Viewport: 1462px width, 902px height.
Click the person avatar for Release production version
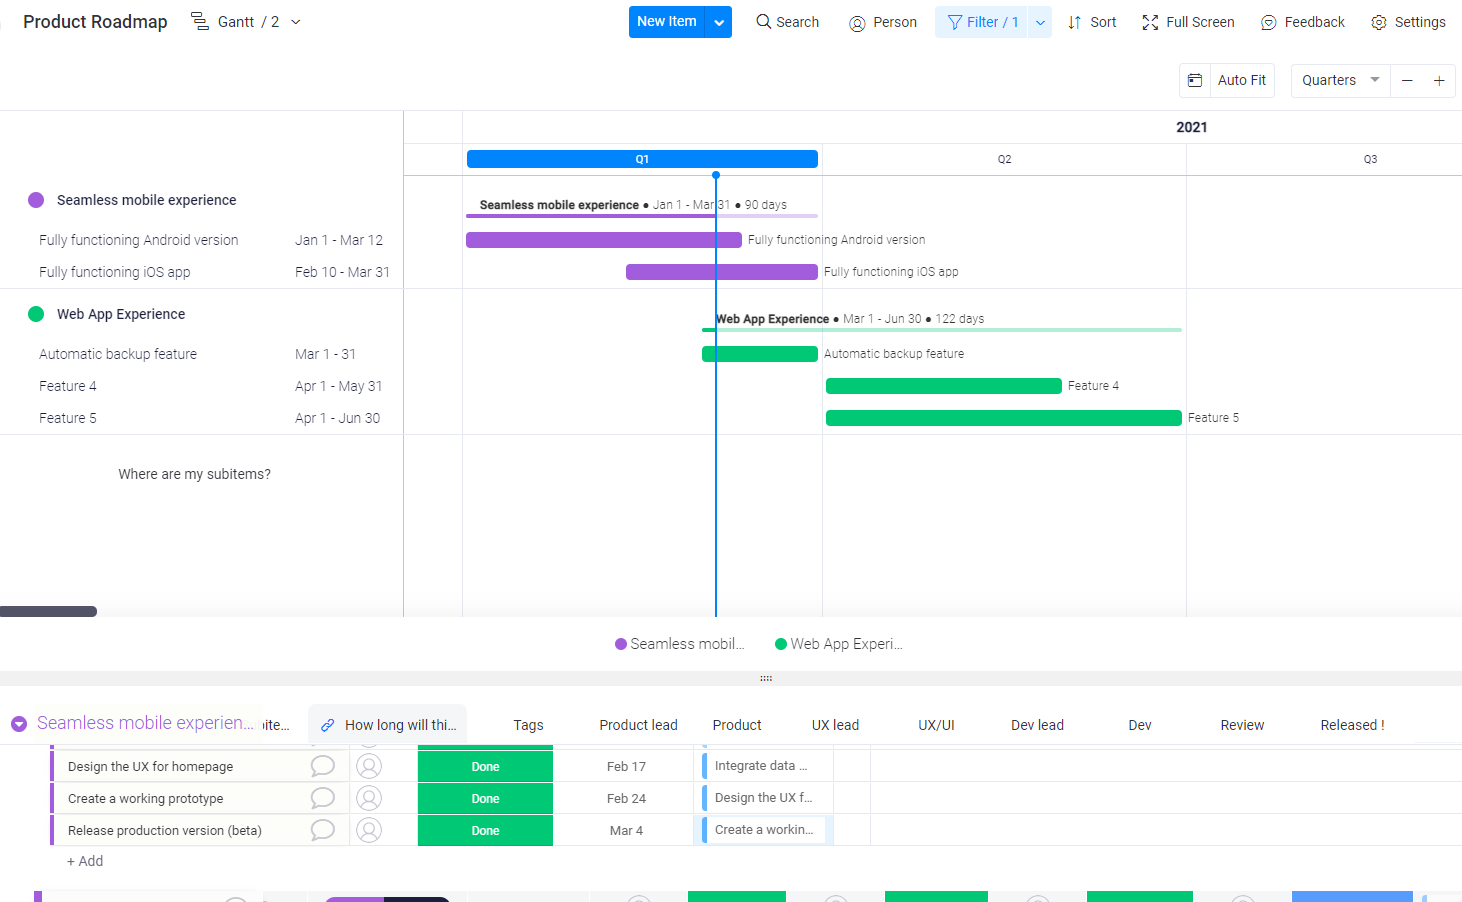369,830
